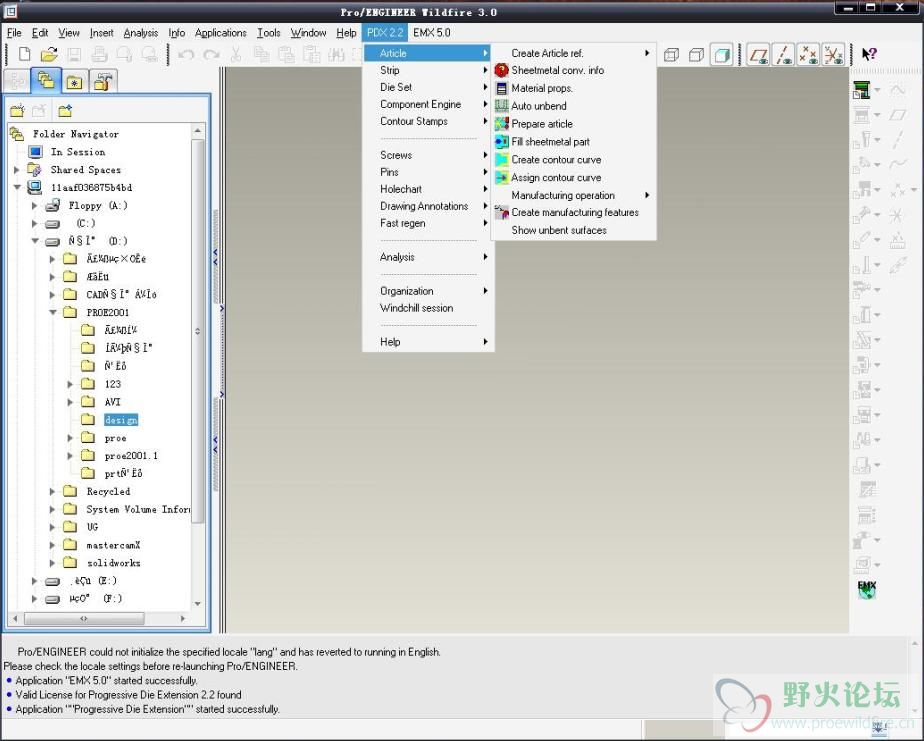924x741 pixels.
Task: Select Floppy (A:) drive in tree
Action: [98, 206]
